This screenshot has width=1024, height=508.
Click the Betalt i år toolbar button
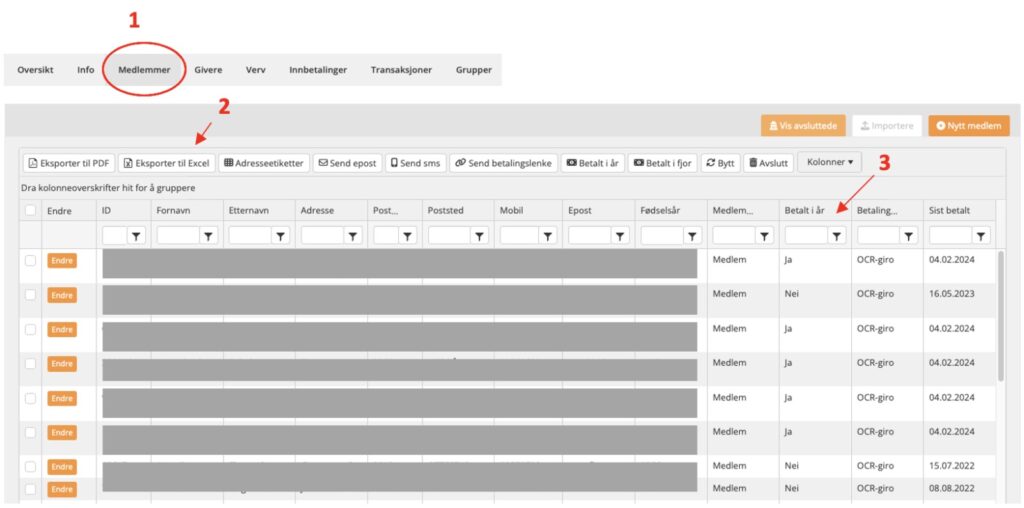[593, 163]
